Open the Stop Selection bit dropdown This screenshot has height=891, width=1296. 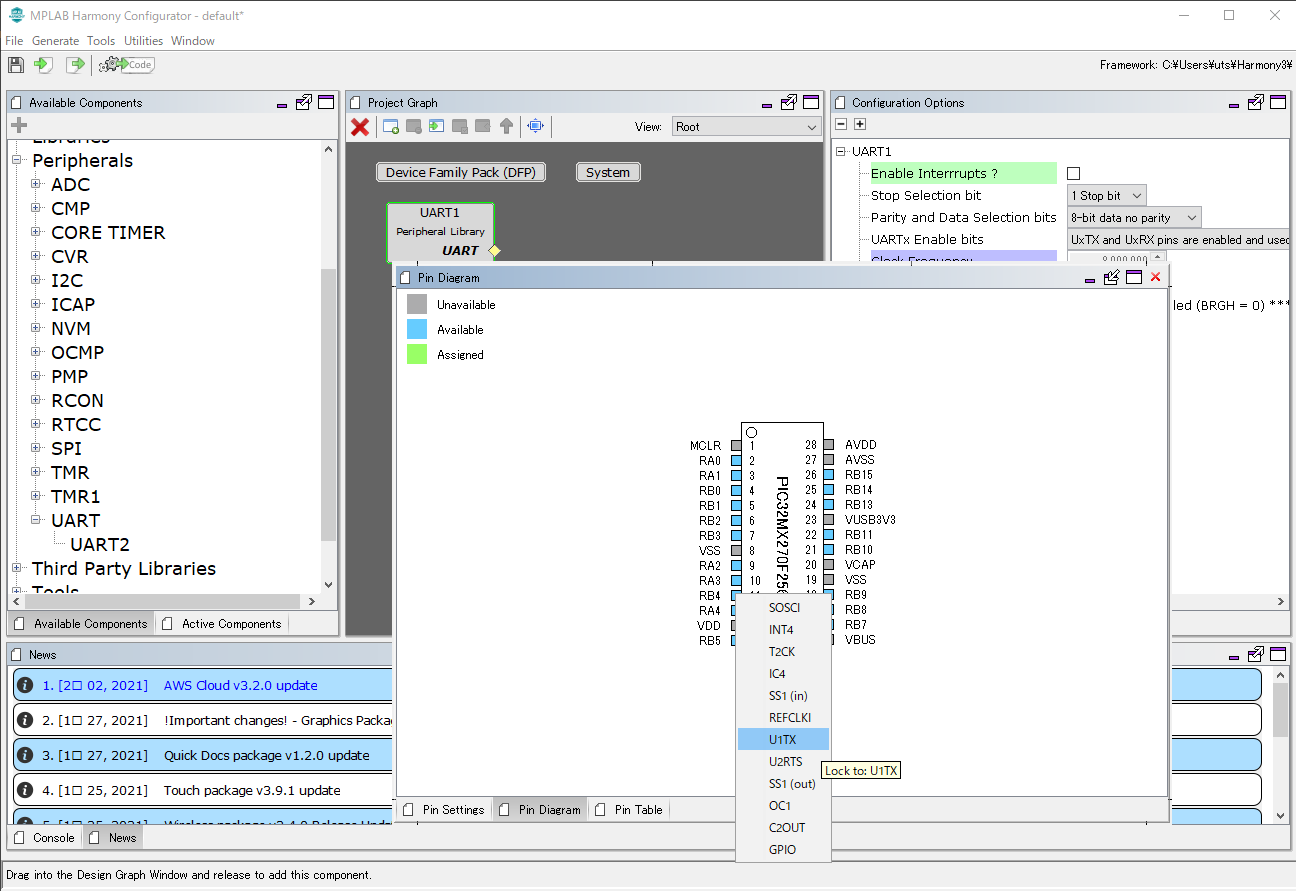pyautogui.click(x=1106, y=194)
